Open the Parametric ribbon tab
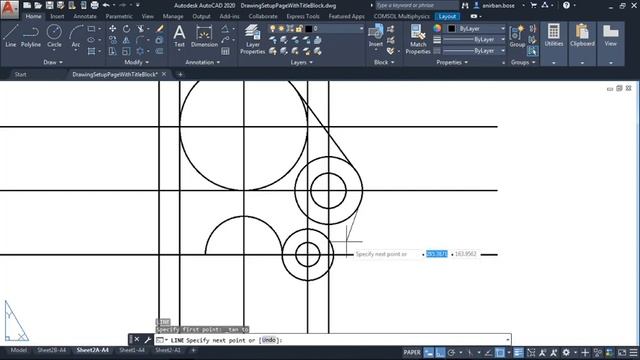The height and width of the screenshot is (360, 640). pos(119,16)
